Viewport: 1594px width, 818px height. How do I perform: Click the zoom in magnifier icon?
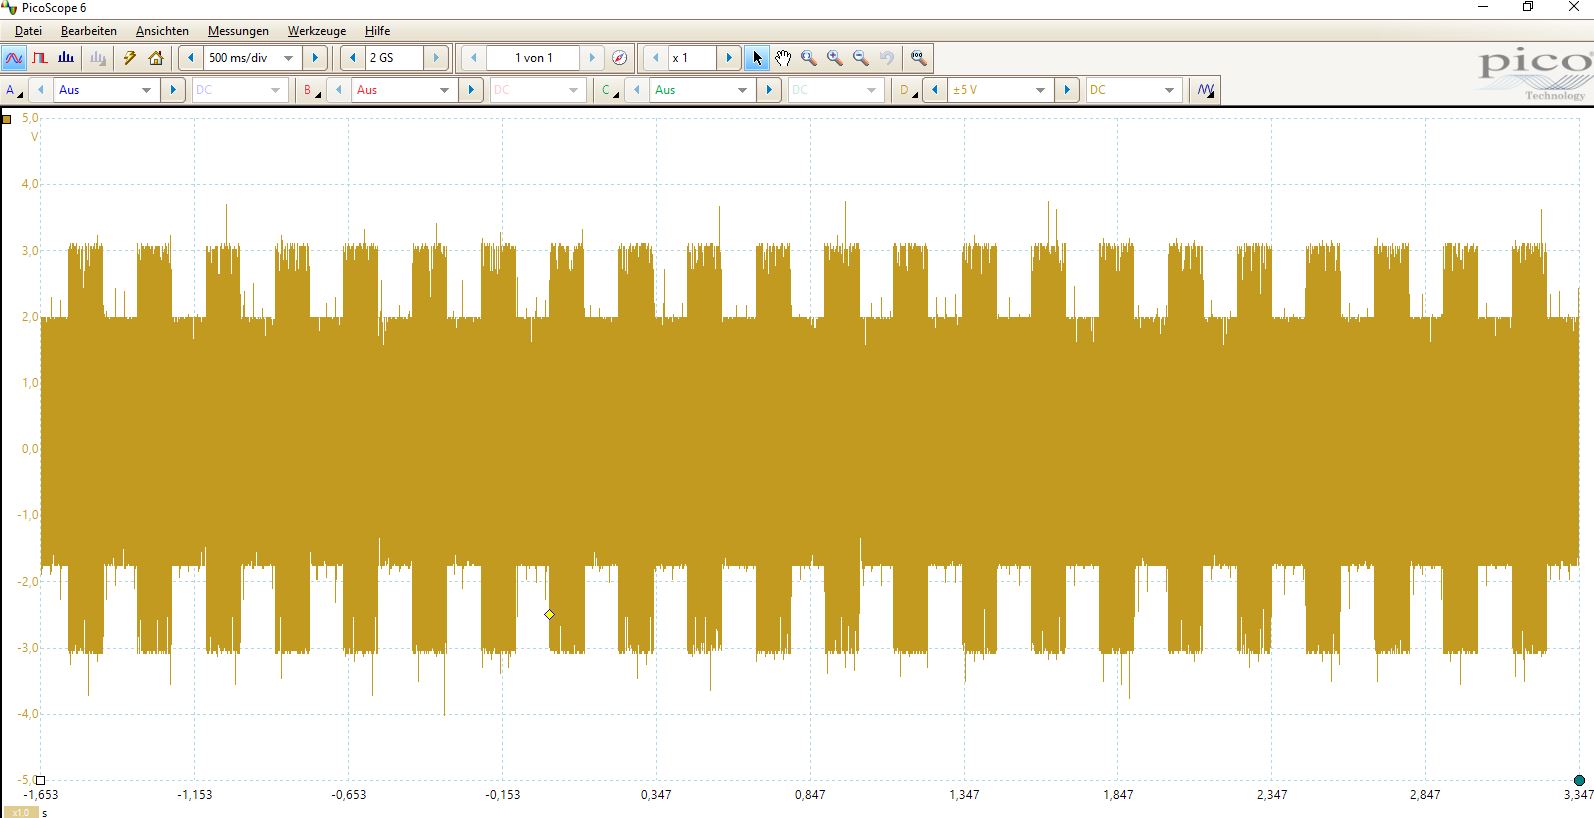click(x=835, y=58)
